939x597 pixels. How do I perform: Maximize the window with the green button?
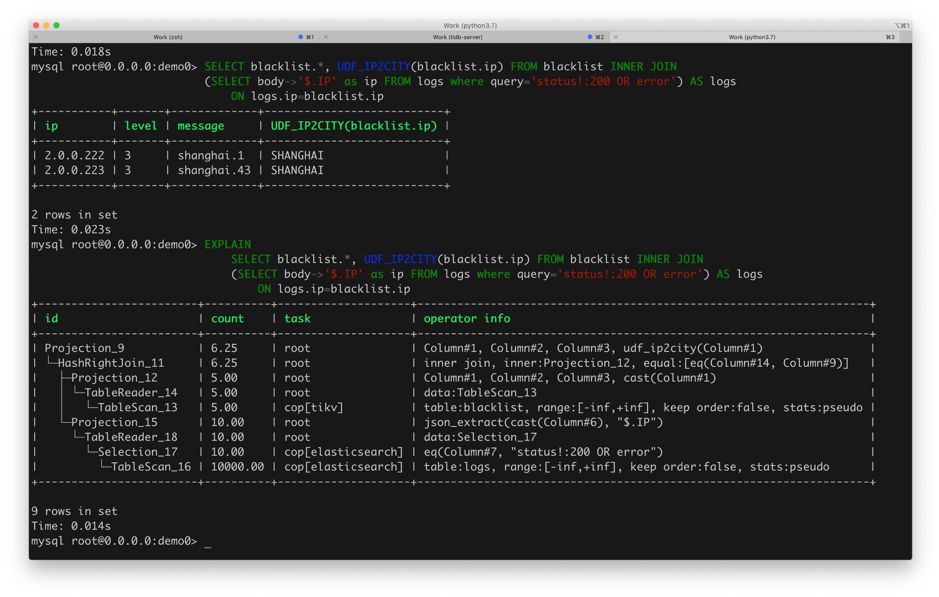(x=57, y=25)
